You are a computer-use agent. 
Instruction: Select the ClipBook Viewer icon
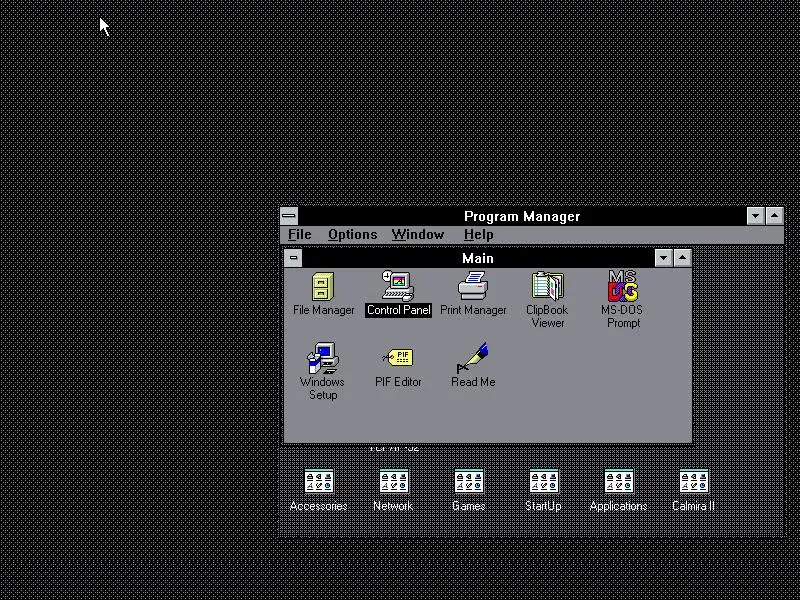pyautogui.click(x=547, y=286)
